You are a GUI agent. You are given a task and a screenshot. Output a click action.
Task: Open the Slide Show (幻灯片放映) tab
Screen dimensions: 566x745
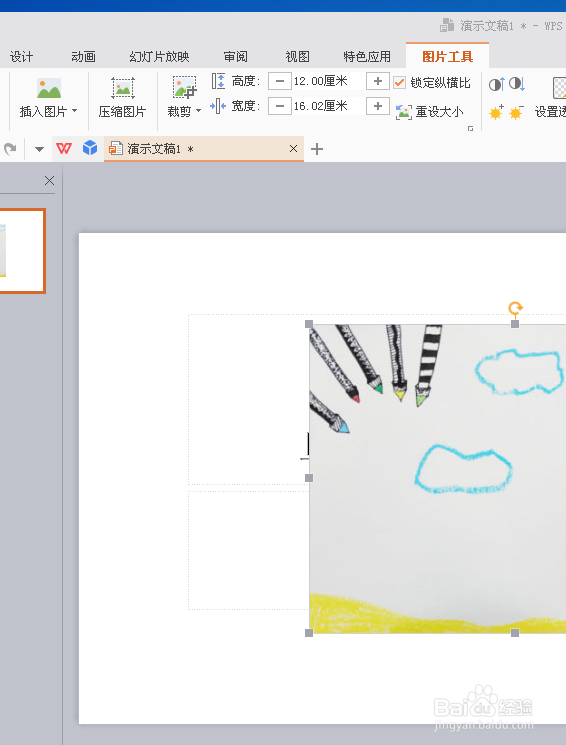(159, 57)
